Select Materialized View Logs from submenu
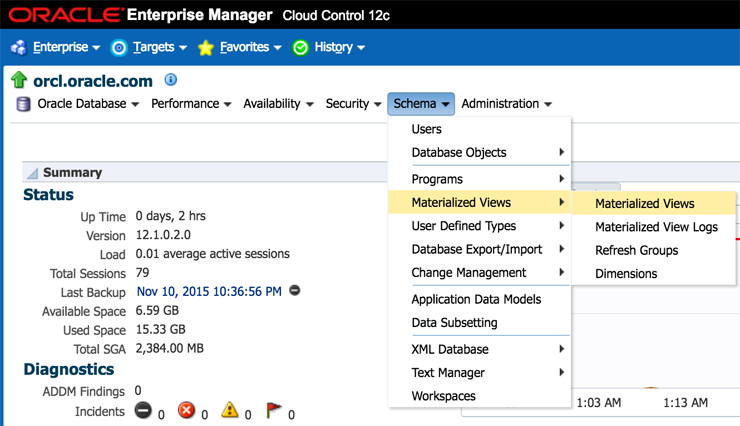Screen dimensions: 740x426 point(656,227)
